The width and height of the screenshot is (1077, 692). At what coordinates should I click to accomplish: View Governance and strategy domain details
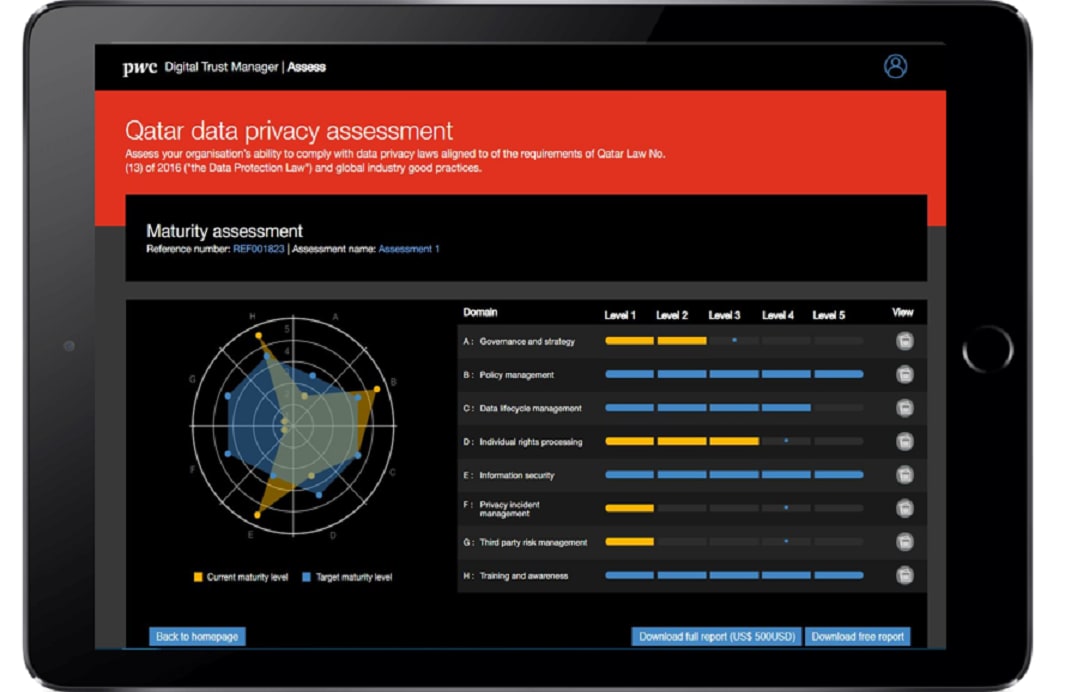click(x=904, y=341)
